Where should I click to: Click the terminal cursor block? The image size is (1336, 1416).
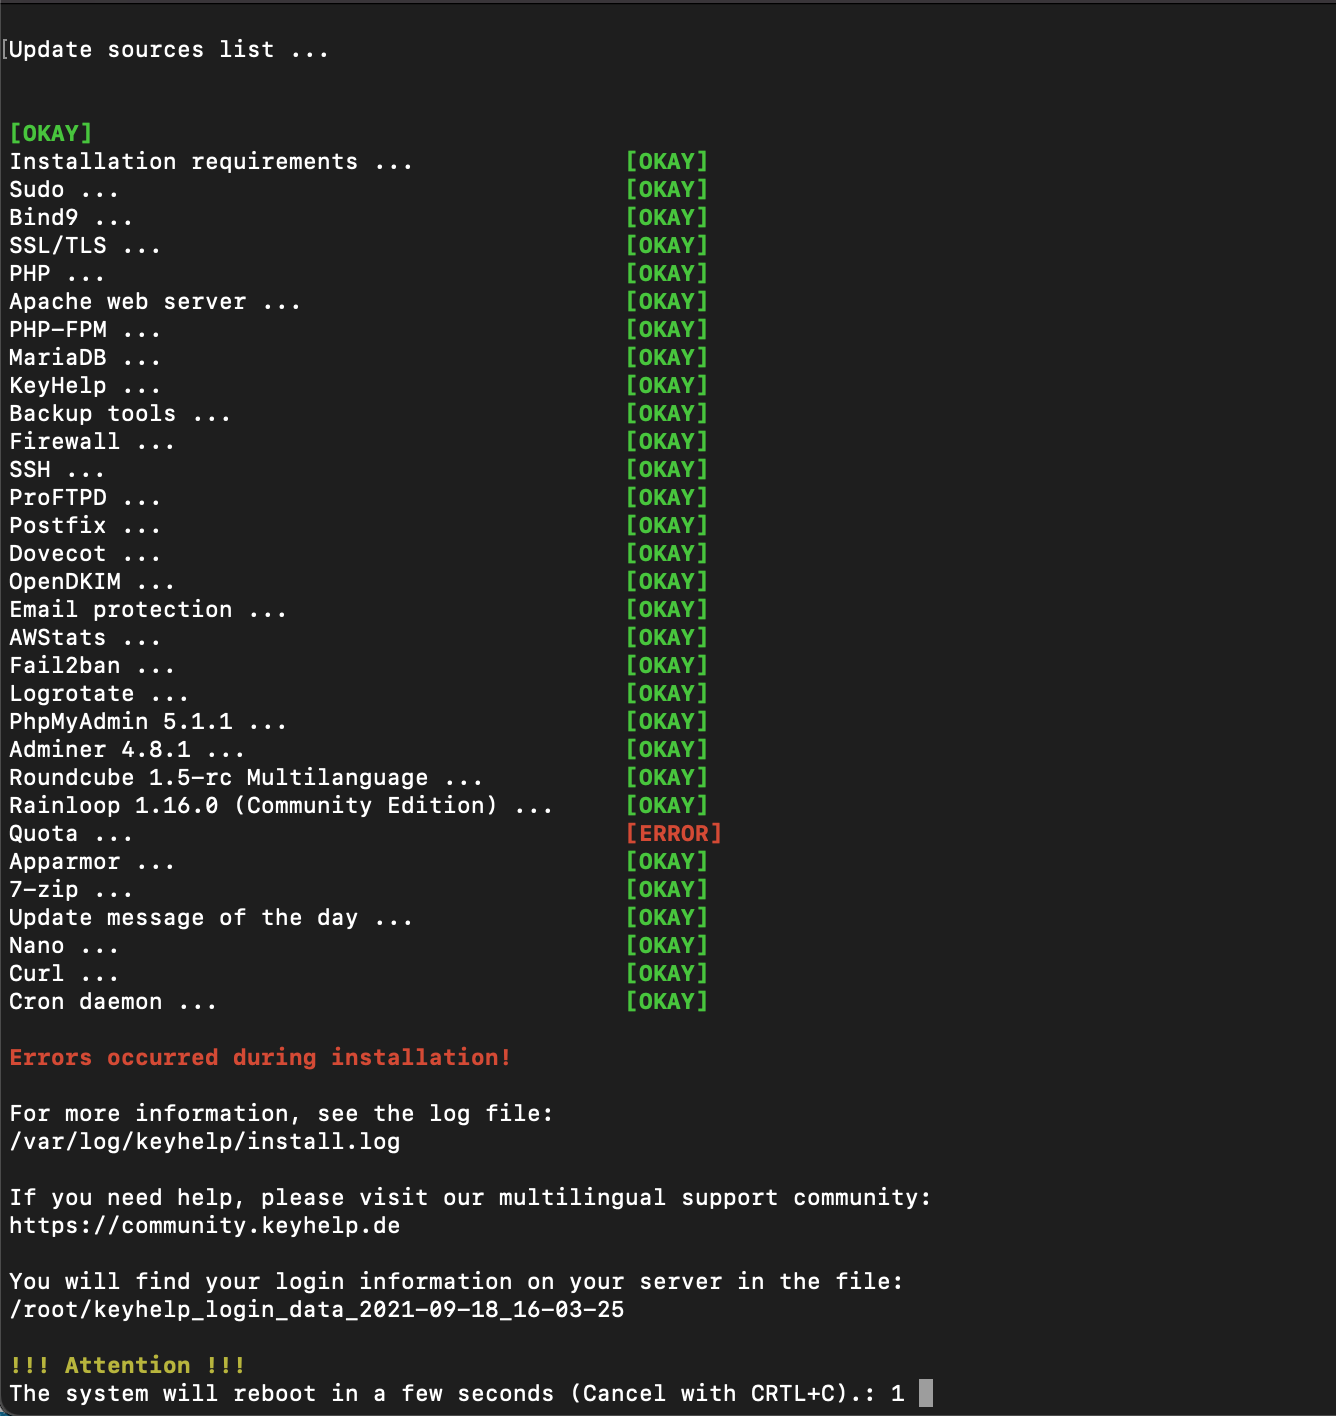pos(926,1393)
